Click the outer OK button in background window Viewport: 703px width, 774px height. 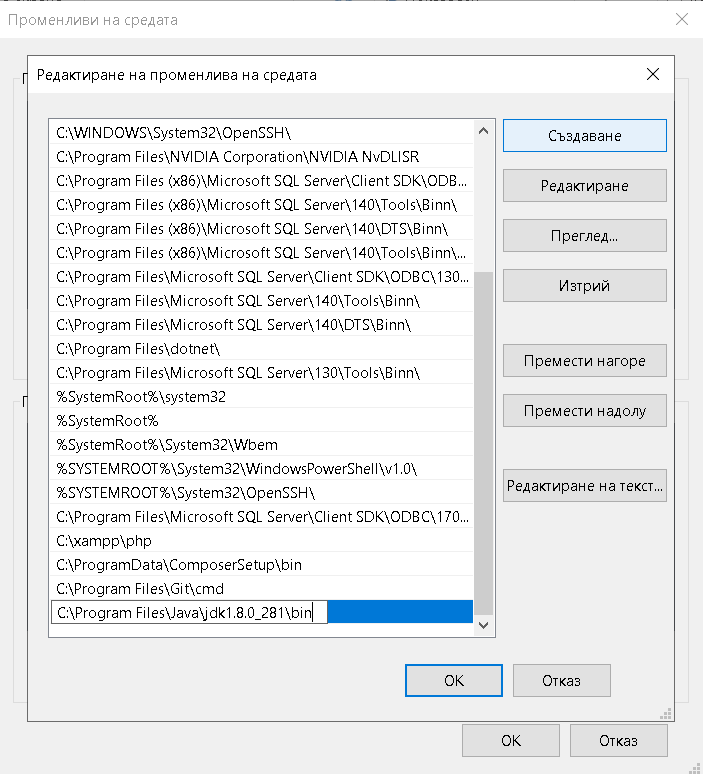tap(510, 740)
